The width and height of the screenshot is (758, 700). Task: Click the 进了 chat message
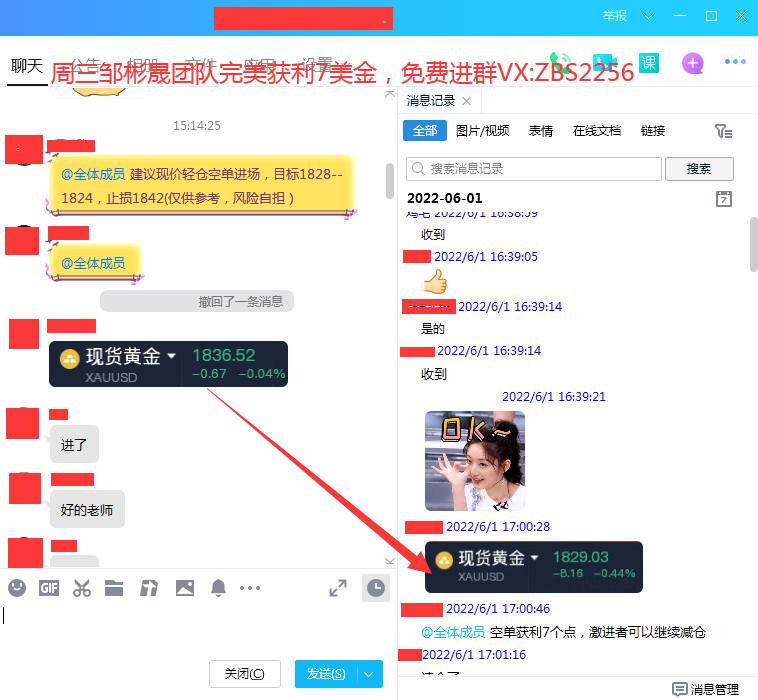(x=74, y=444)
